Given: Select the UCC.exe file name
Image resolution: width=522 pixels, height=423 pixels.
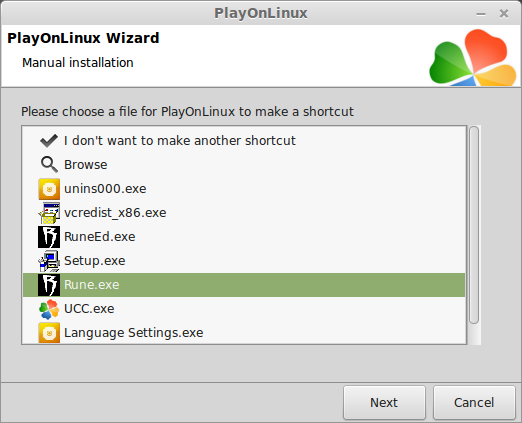Looking at the screenshot, I should click(x=89, y=309).
